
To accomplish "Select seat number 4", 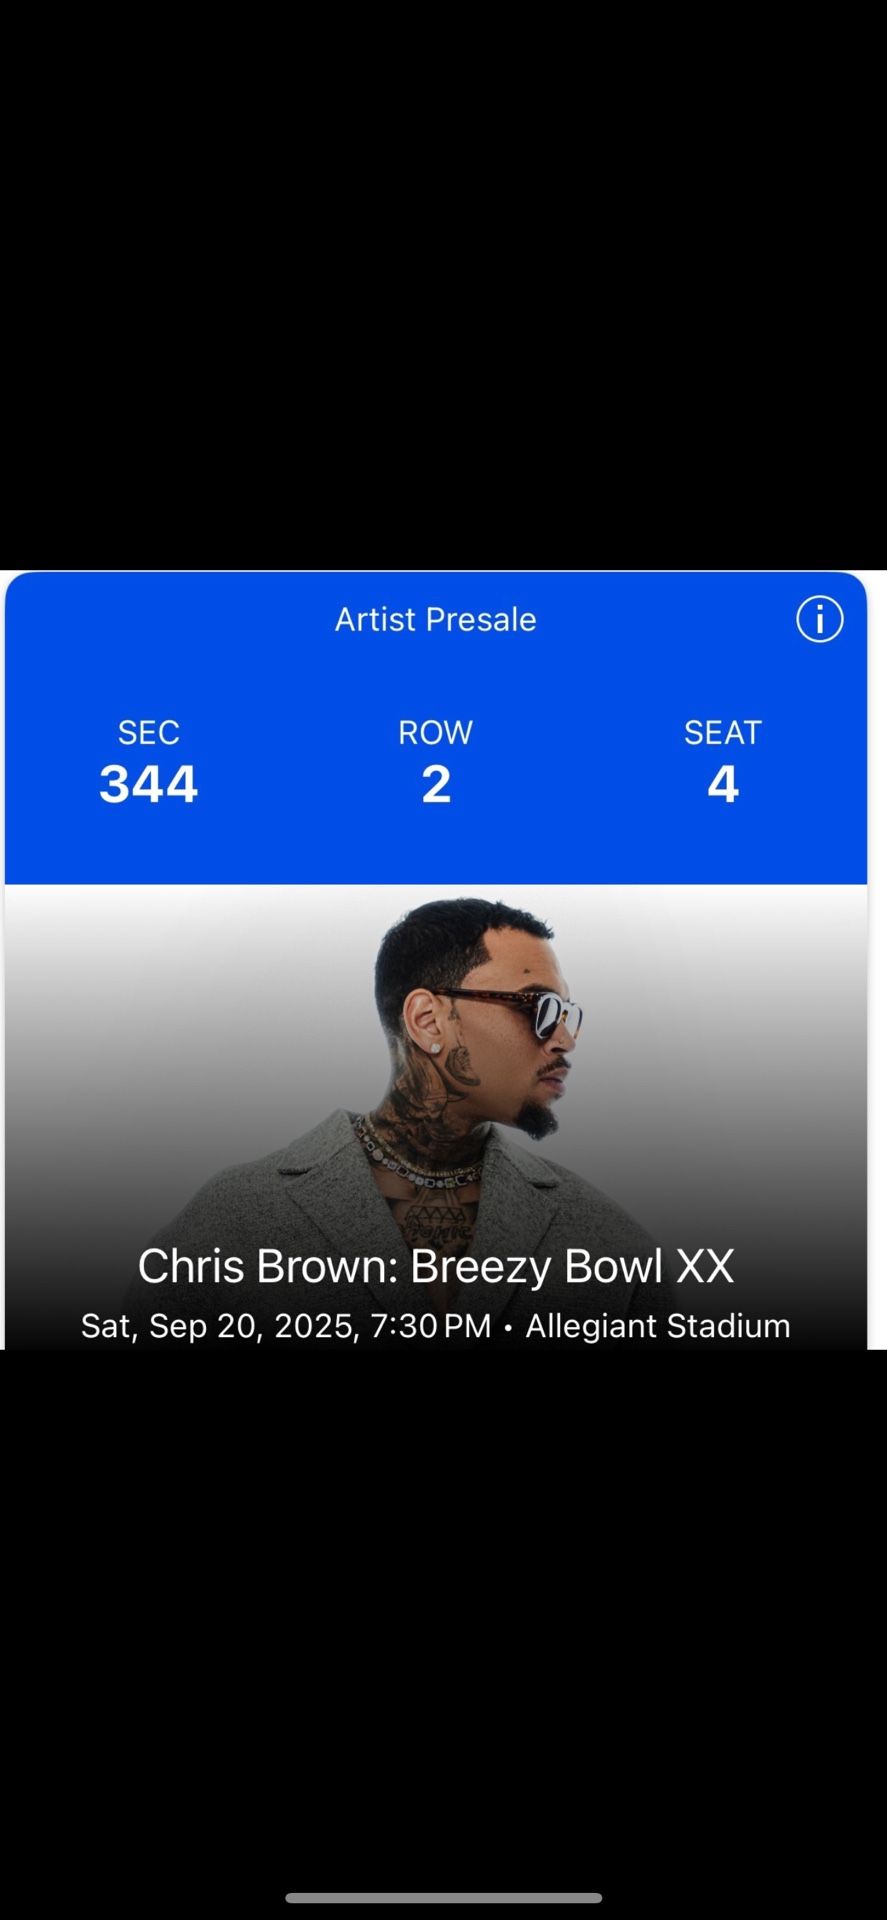I will 722,784.
